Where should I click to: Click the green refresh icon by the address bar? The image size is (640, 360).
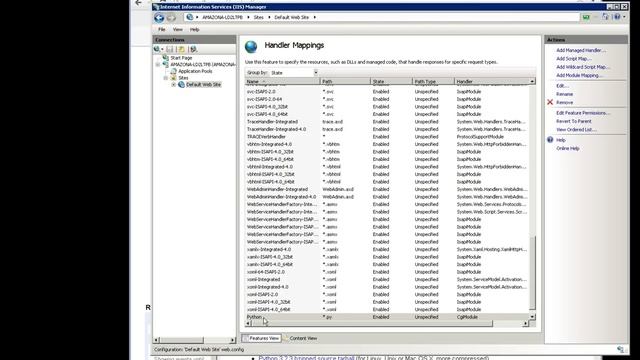tap(587, 17)
